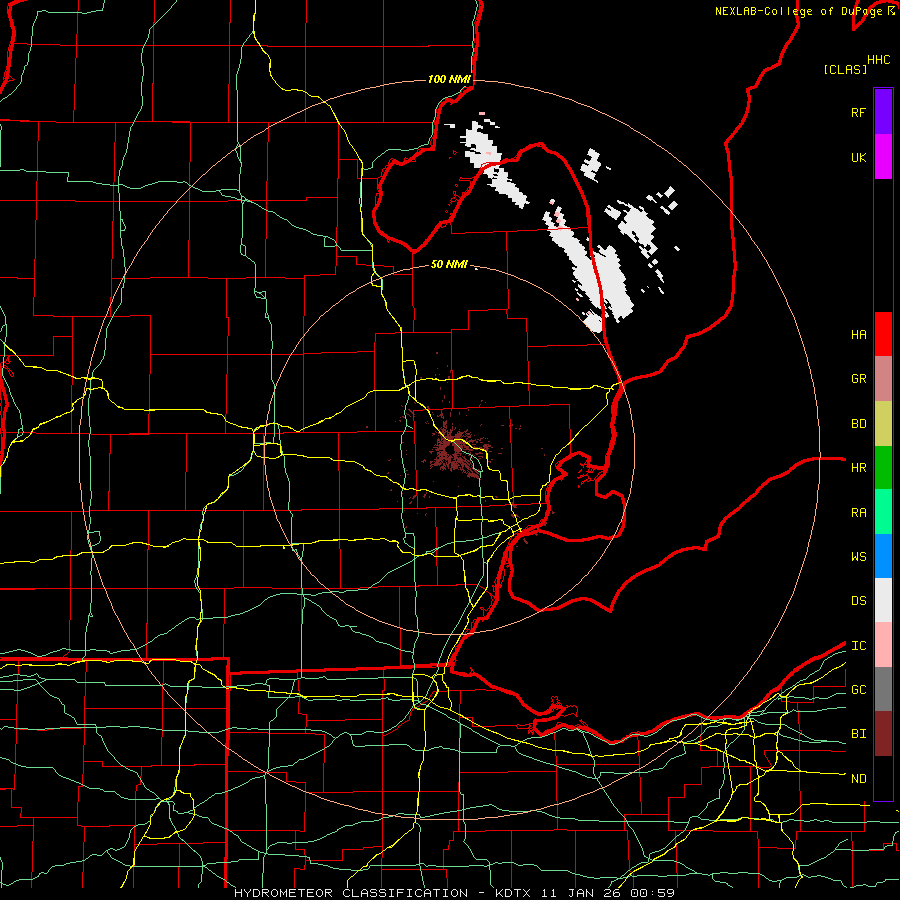Click the HR green legend swatch
This screenshot has width=900, height=900.
click(883, 467)
